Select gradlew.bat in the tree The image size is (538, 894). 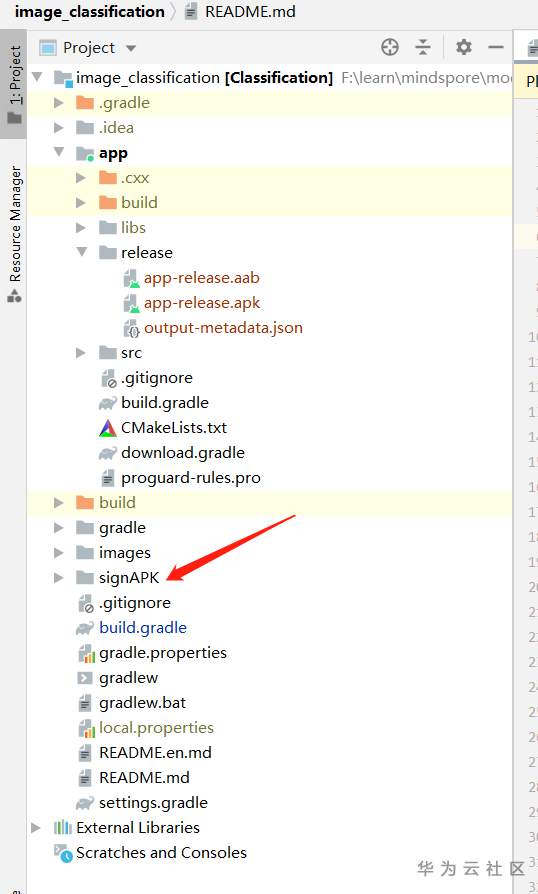pyautogui.click(x=142, y=702)
